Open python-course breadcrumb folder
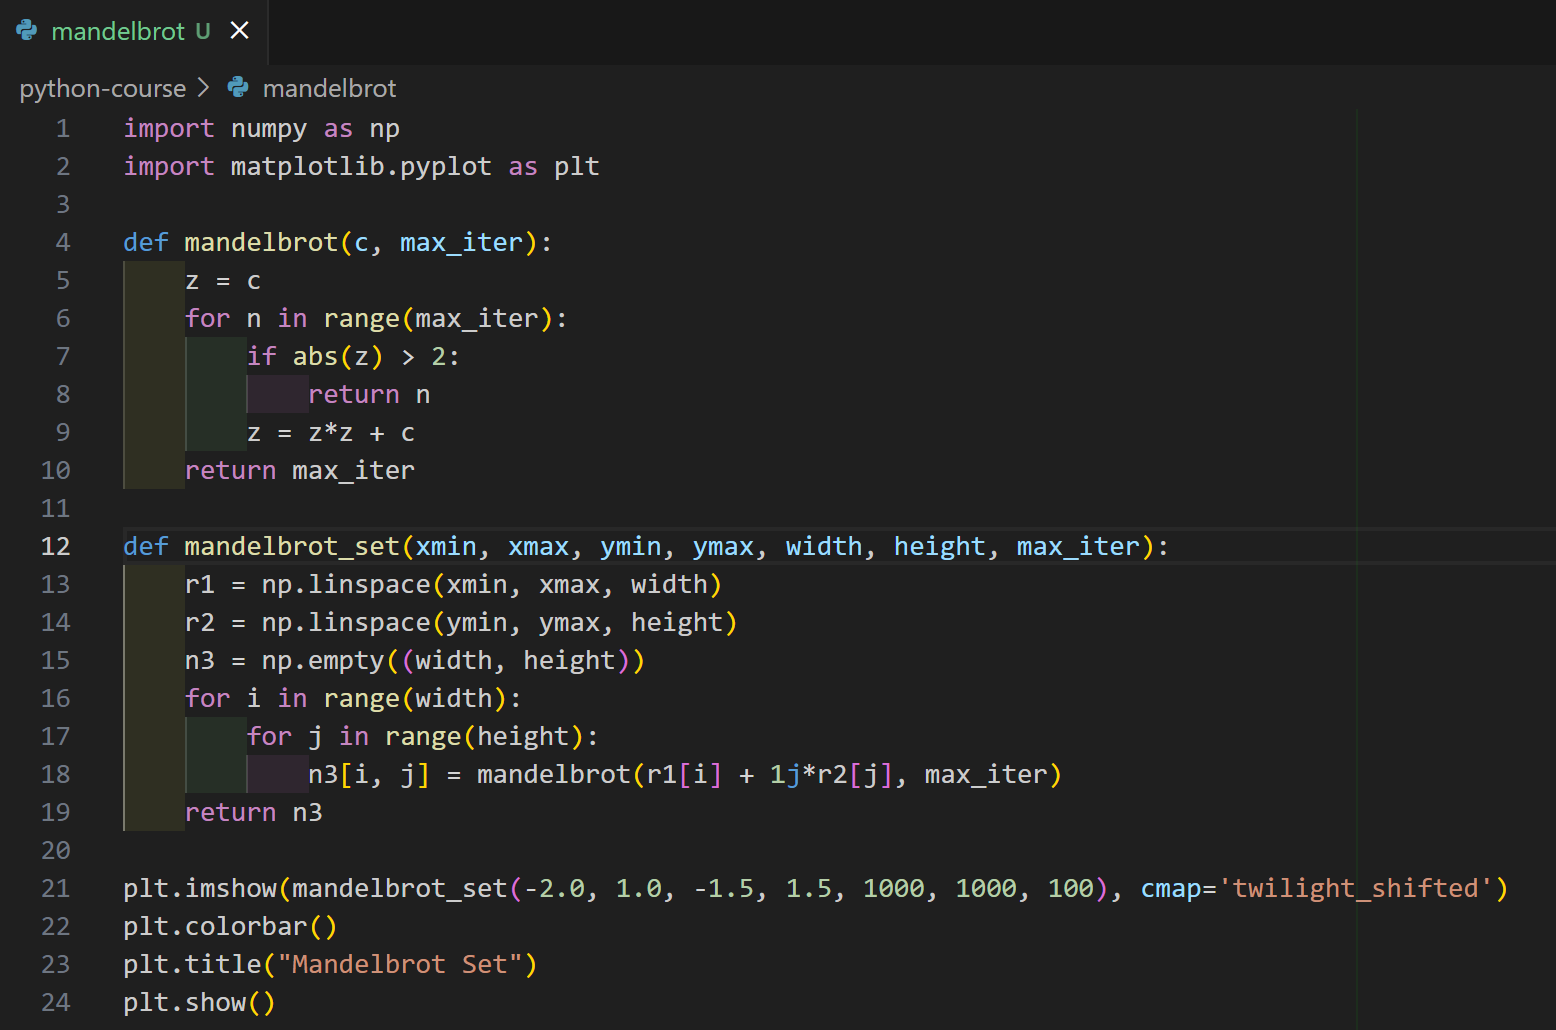Viewport: 1556px width, 1030px height. (103, 88)
